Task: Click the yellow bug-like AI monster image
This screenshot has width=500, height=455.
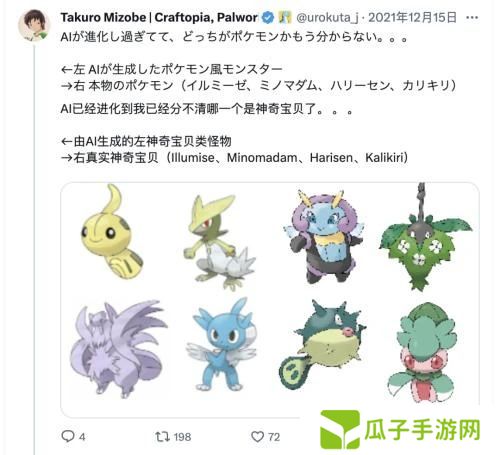Action: (x=111, y=232)
